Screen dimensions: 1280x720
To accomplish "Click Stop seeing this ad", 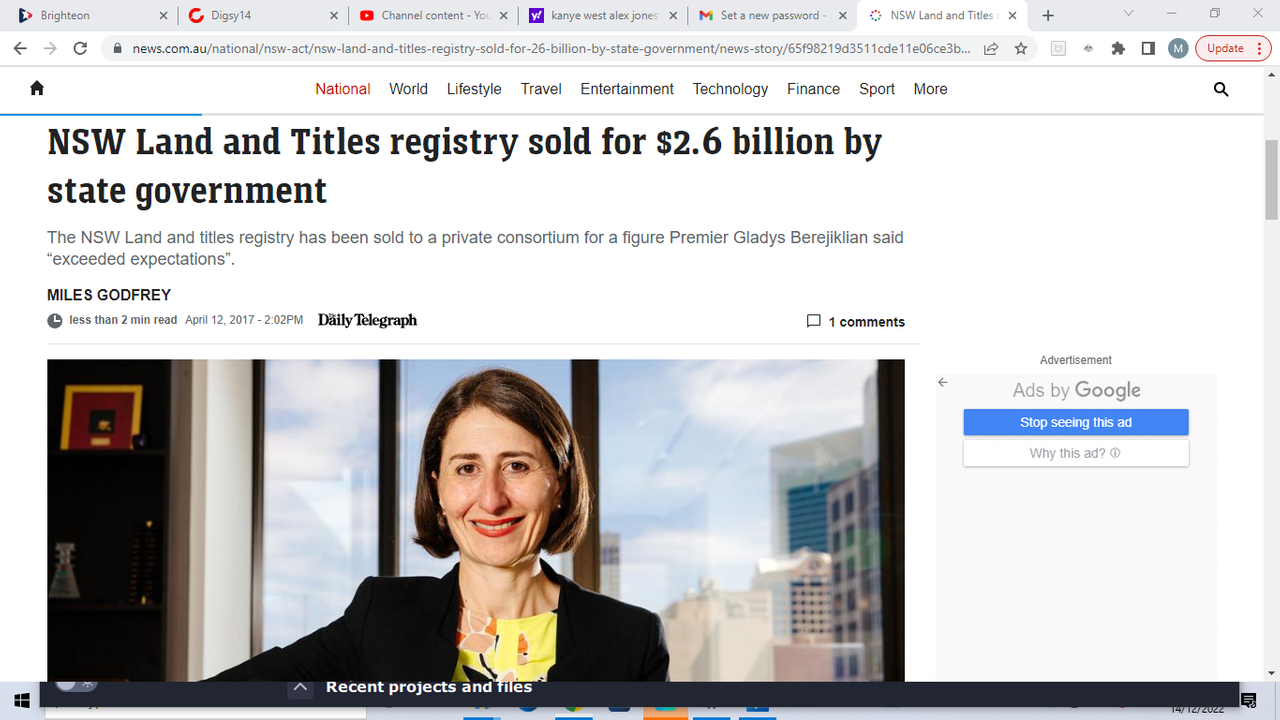I will pos(1076,422).
